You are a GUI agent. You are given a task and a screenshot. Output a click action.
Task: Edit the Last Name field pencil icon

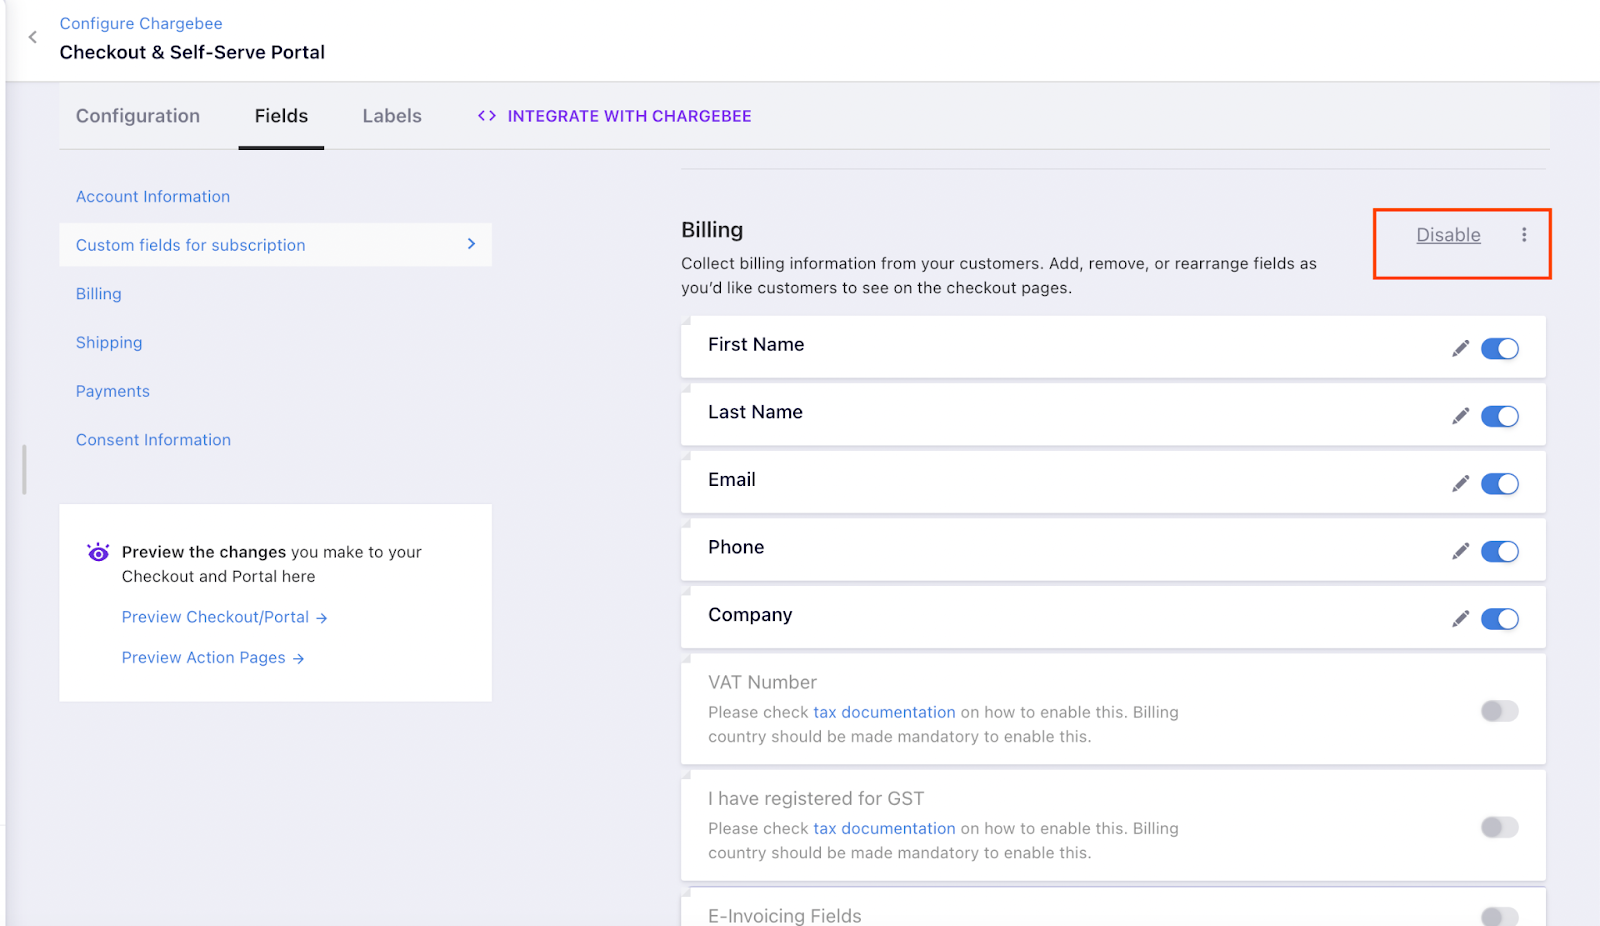[1461, 416]
